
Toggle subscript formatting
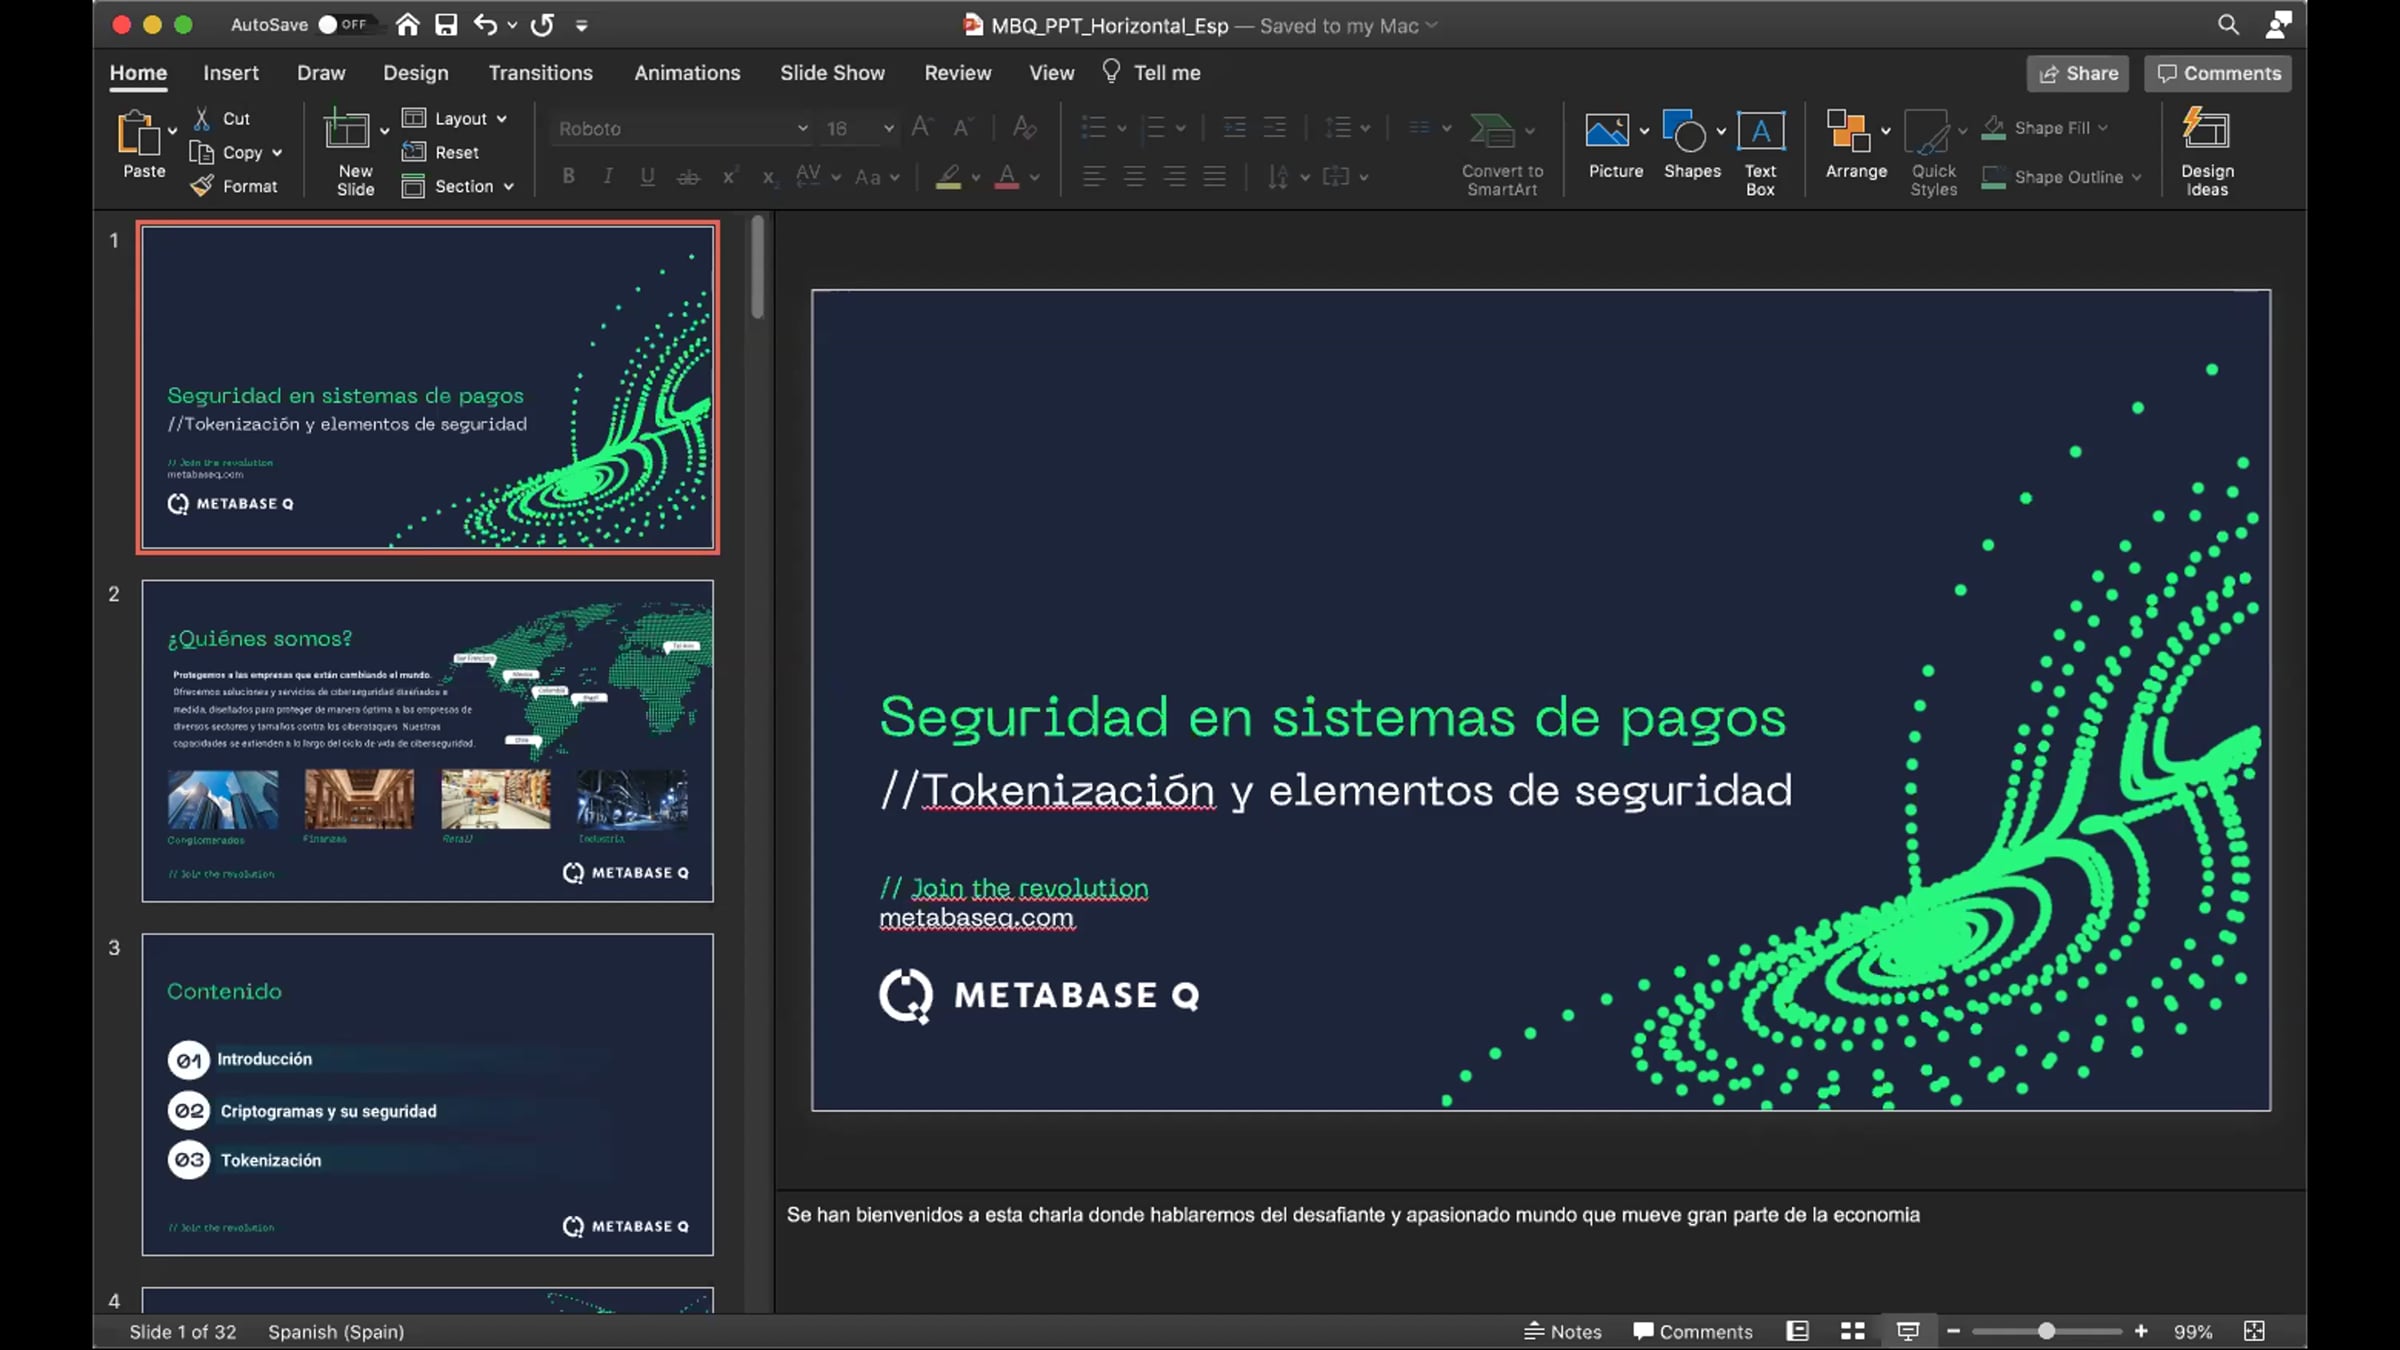click(x=768, y=177)
